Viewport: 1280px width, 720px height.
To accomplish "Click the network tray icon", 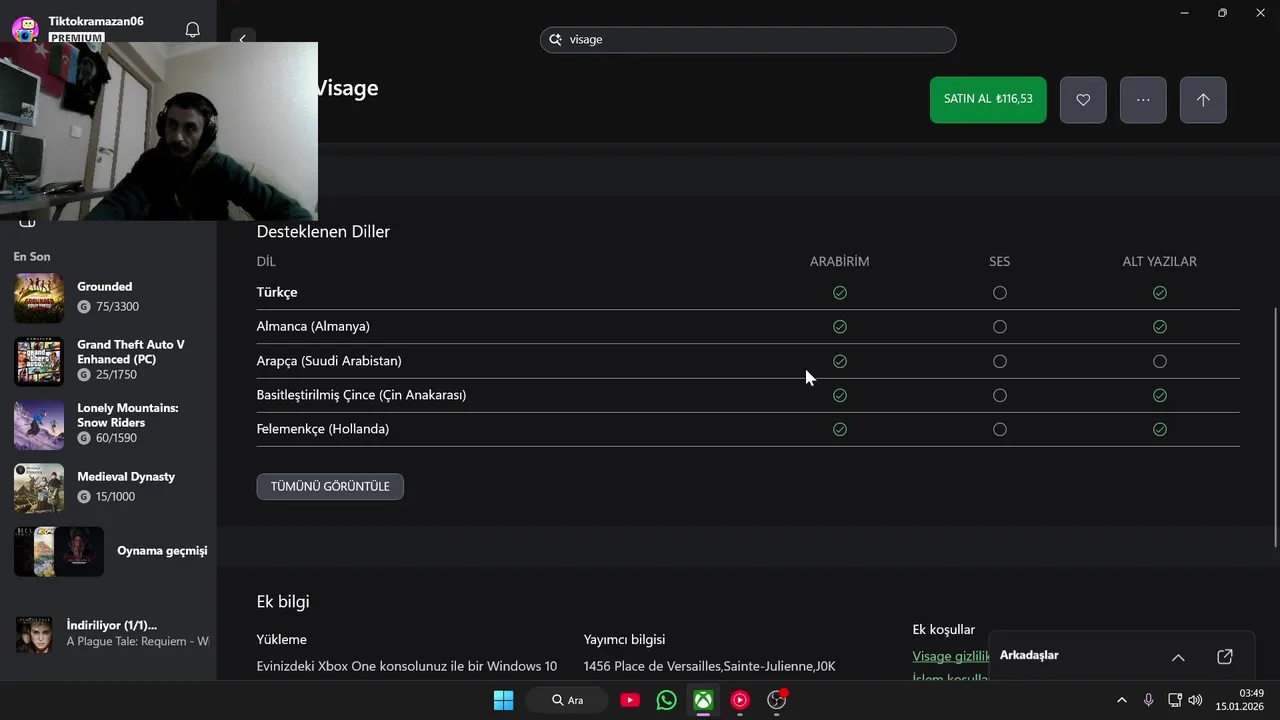I will pyautogui.click(x=1175, y=700).
